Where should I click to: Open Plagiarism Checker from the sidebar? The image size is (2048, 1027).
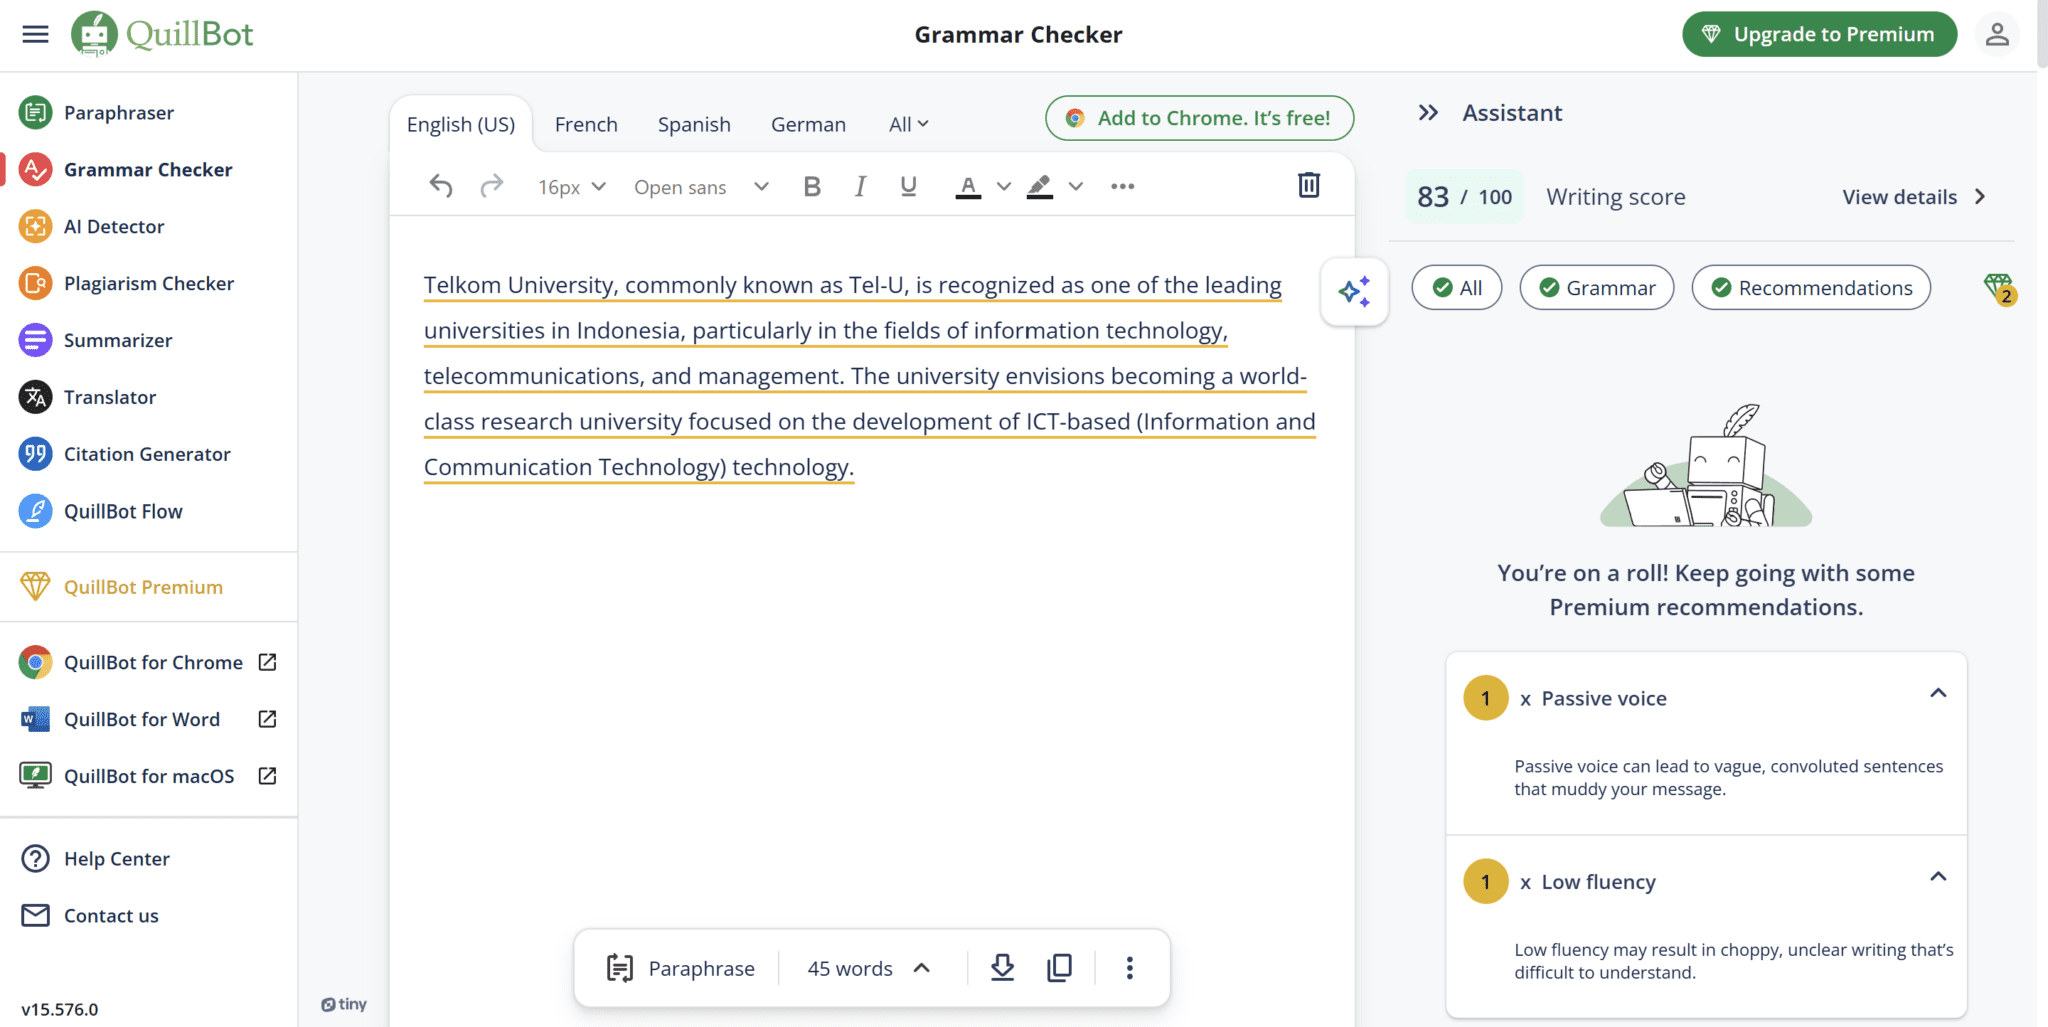coord(148,284)
